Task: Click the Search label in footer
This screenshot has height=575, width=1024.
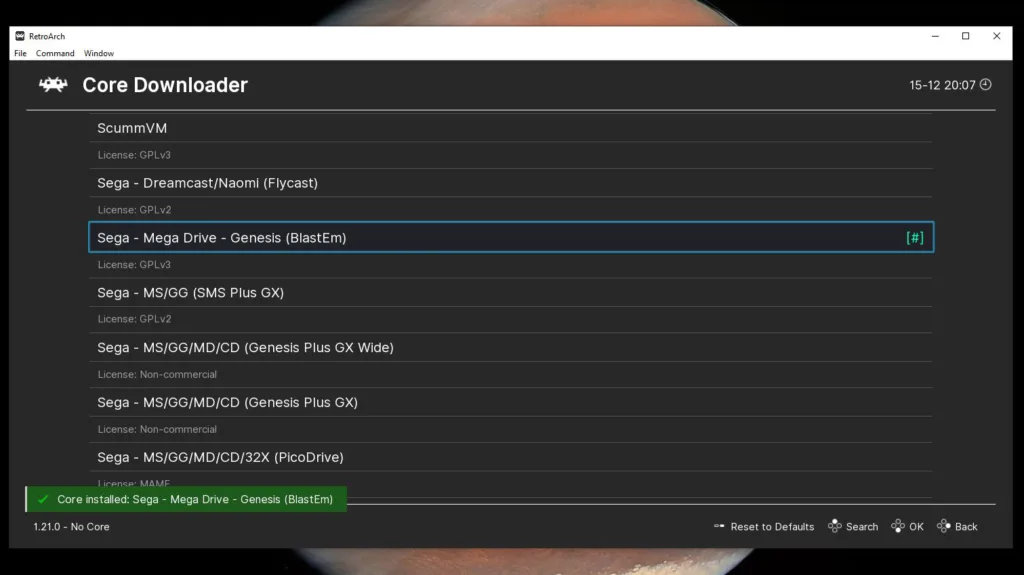Action: click(x=861, y=527)
